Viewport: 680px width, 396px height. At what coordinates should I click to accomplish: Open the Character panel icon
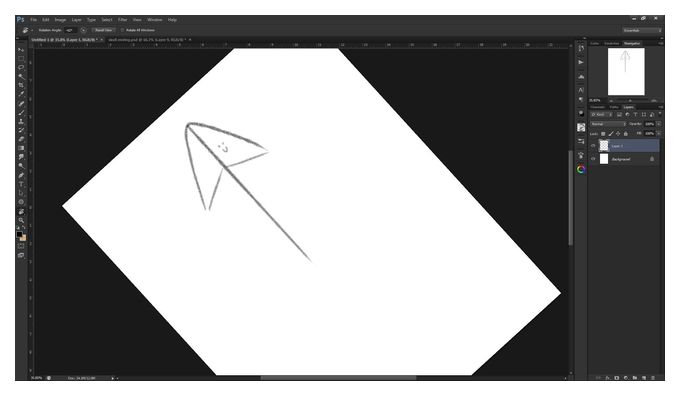[581, 90]
